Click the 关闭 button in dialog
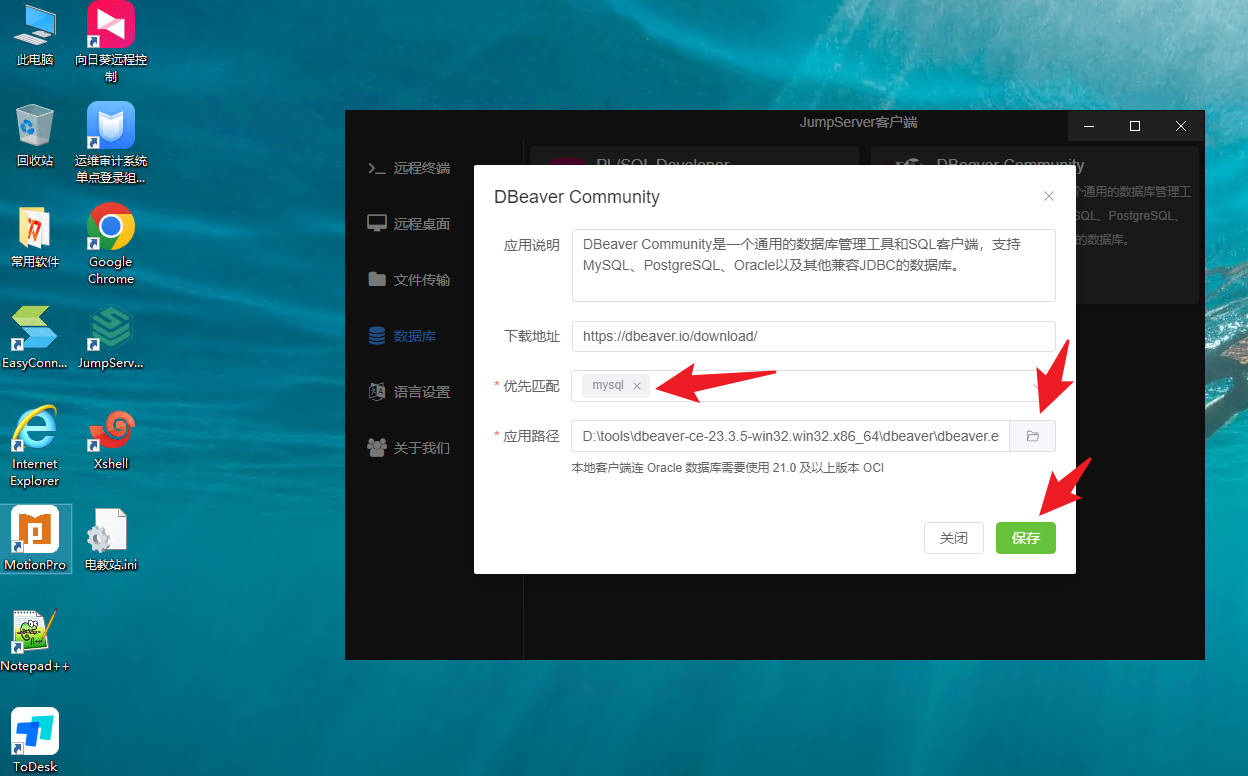Viewport: 1248px width, 776px height. 953,538
